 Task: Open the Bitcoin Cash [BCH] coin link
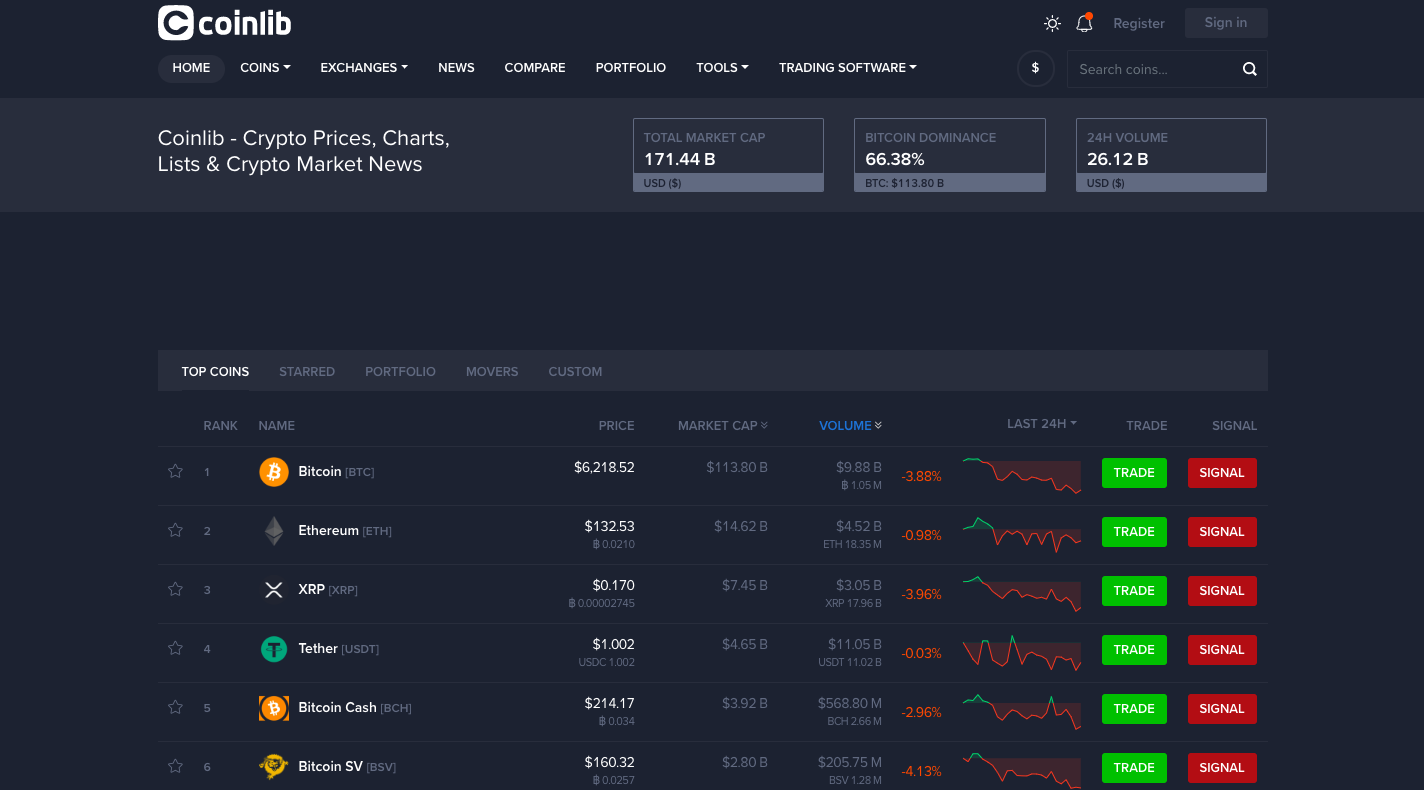pos(355,707)
